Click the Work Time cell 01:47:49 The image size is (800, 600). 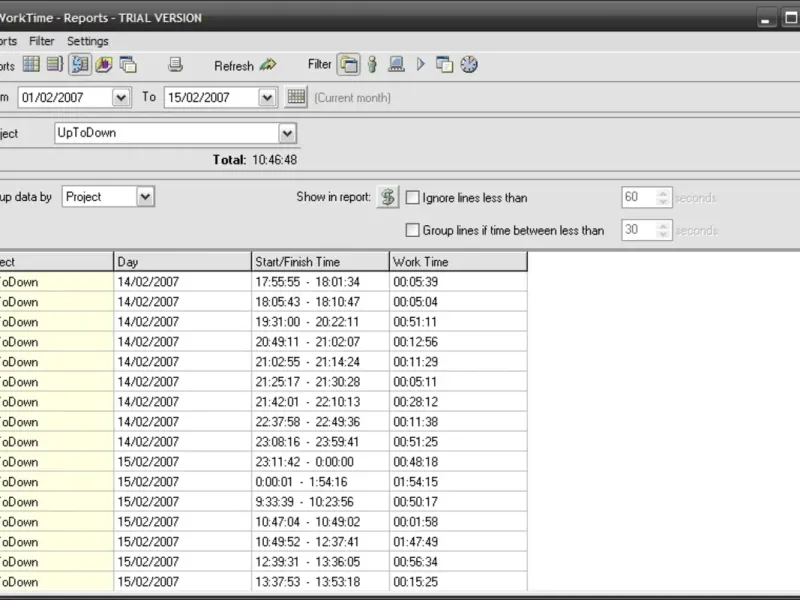(x=458, y=542)
